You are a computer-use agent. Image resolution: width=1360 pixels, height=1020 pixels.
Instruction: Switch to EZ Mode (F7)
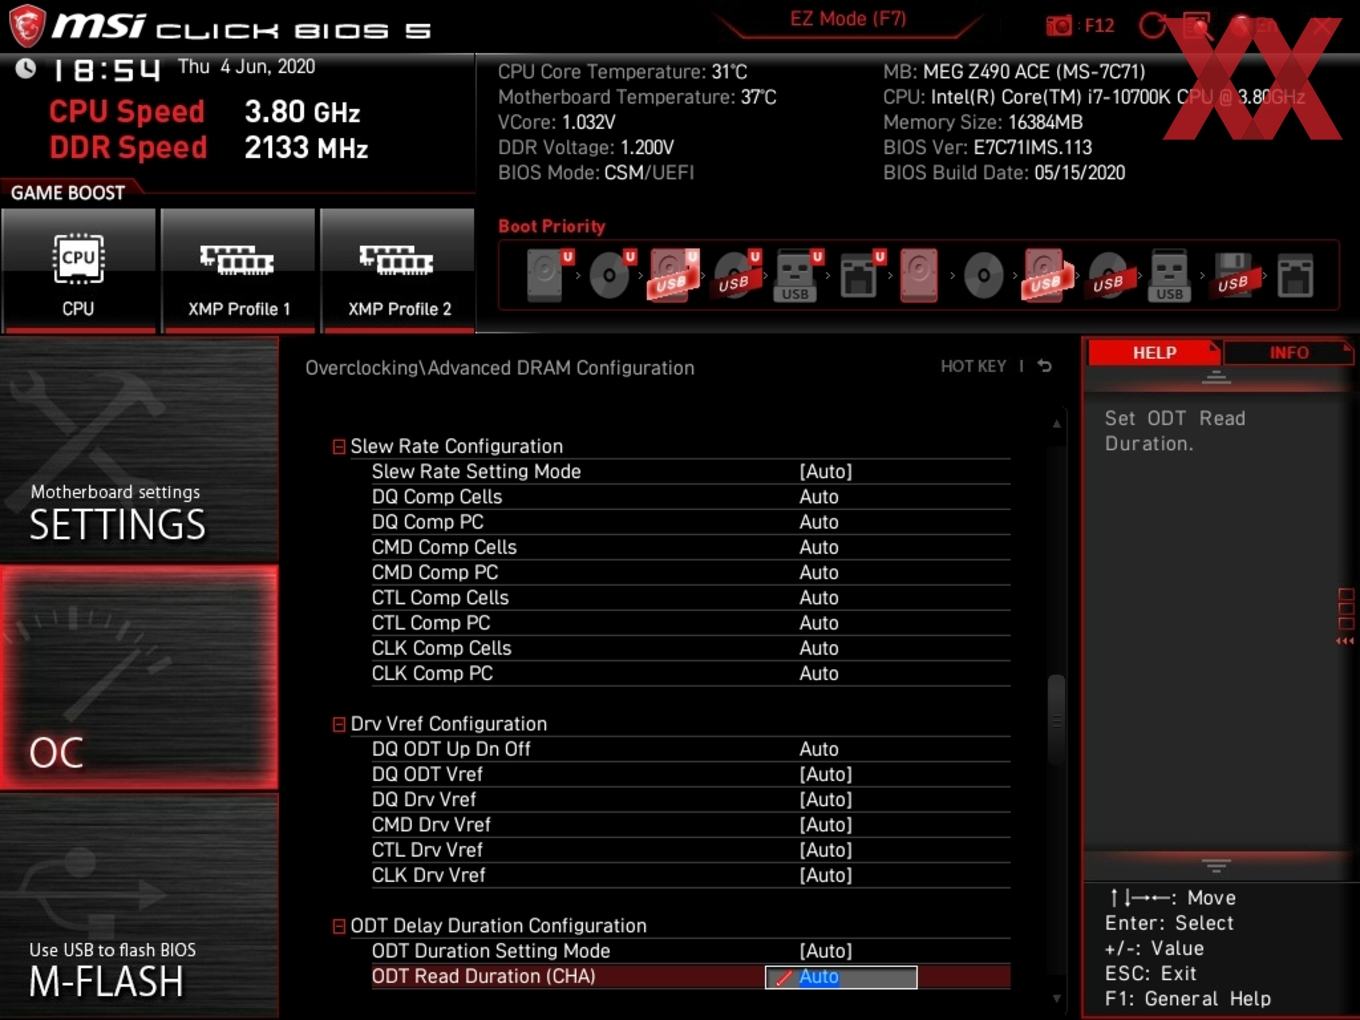[848, 19]
